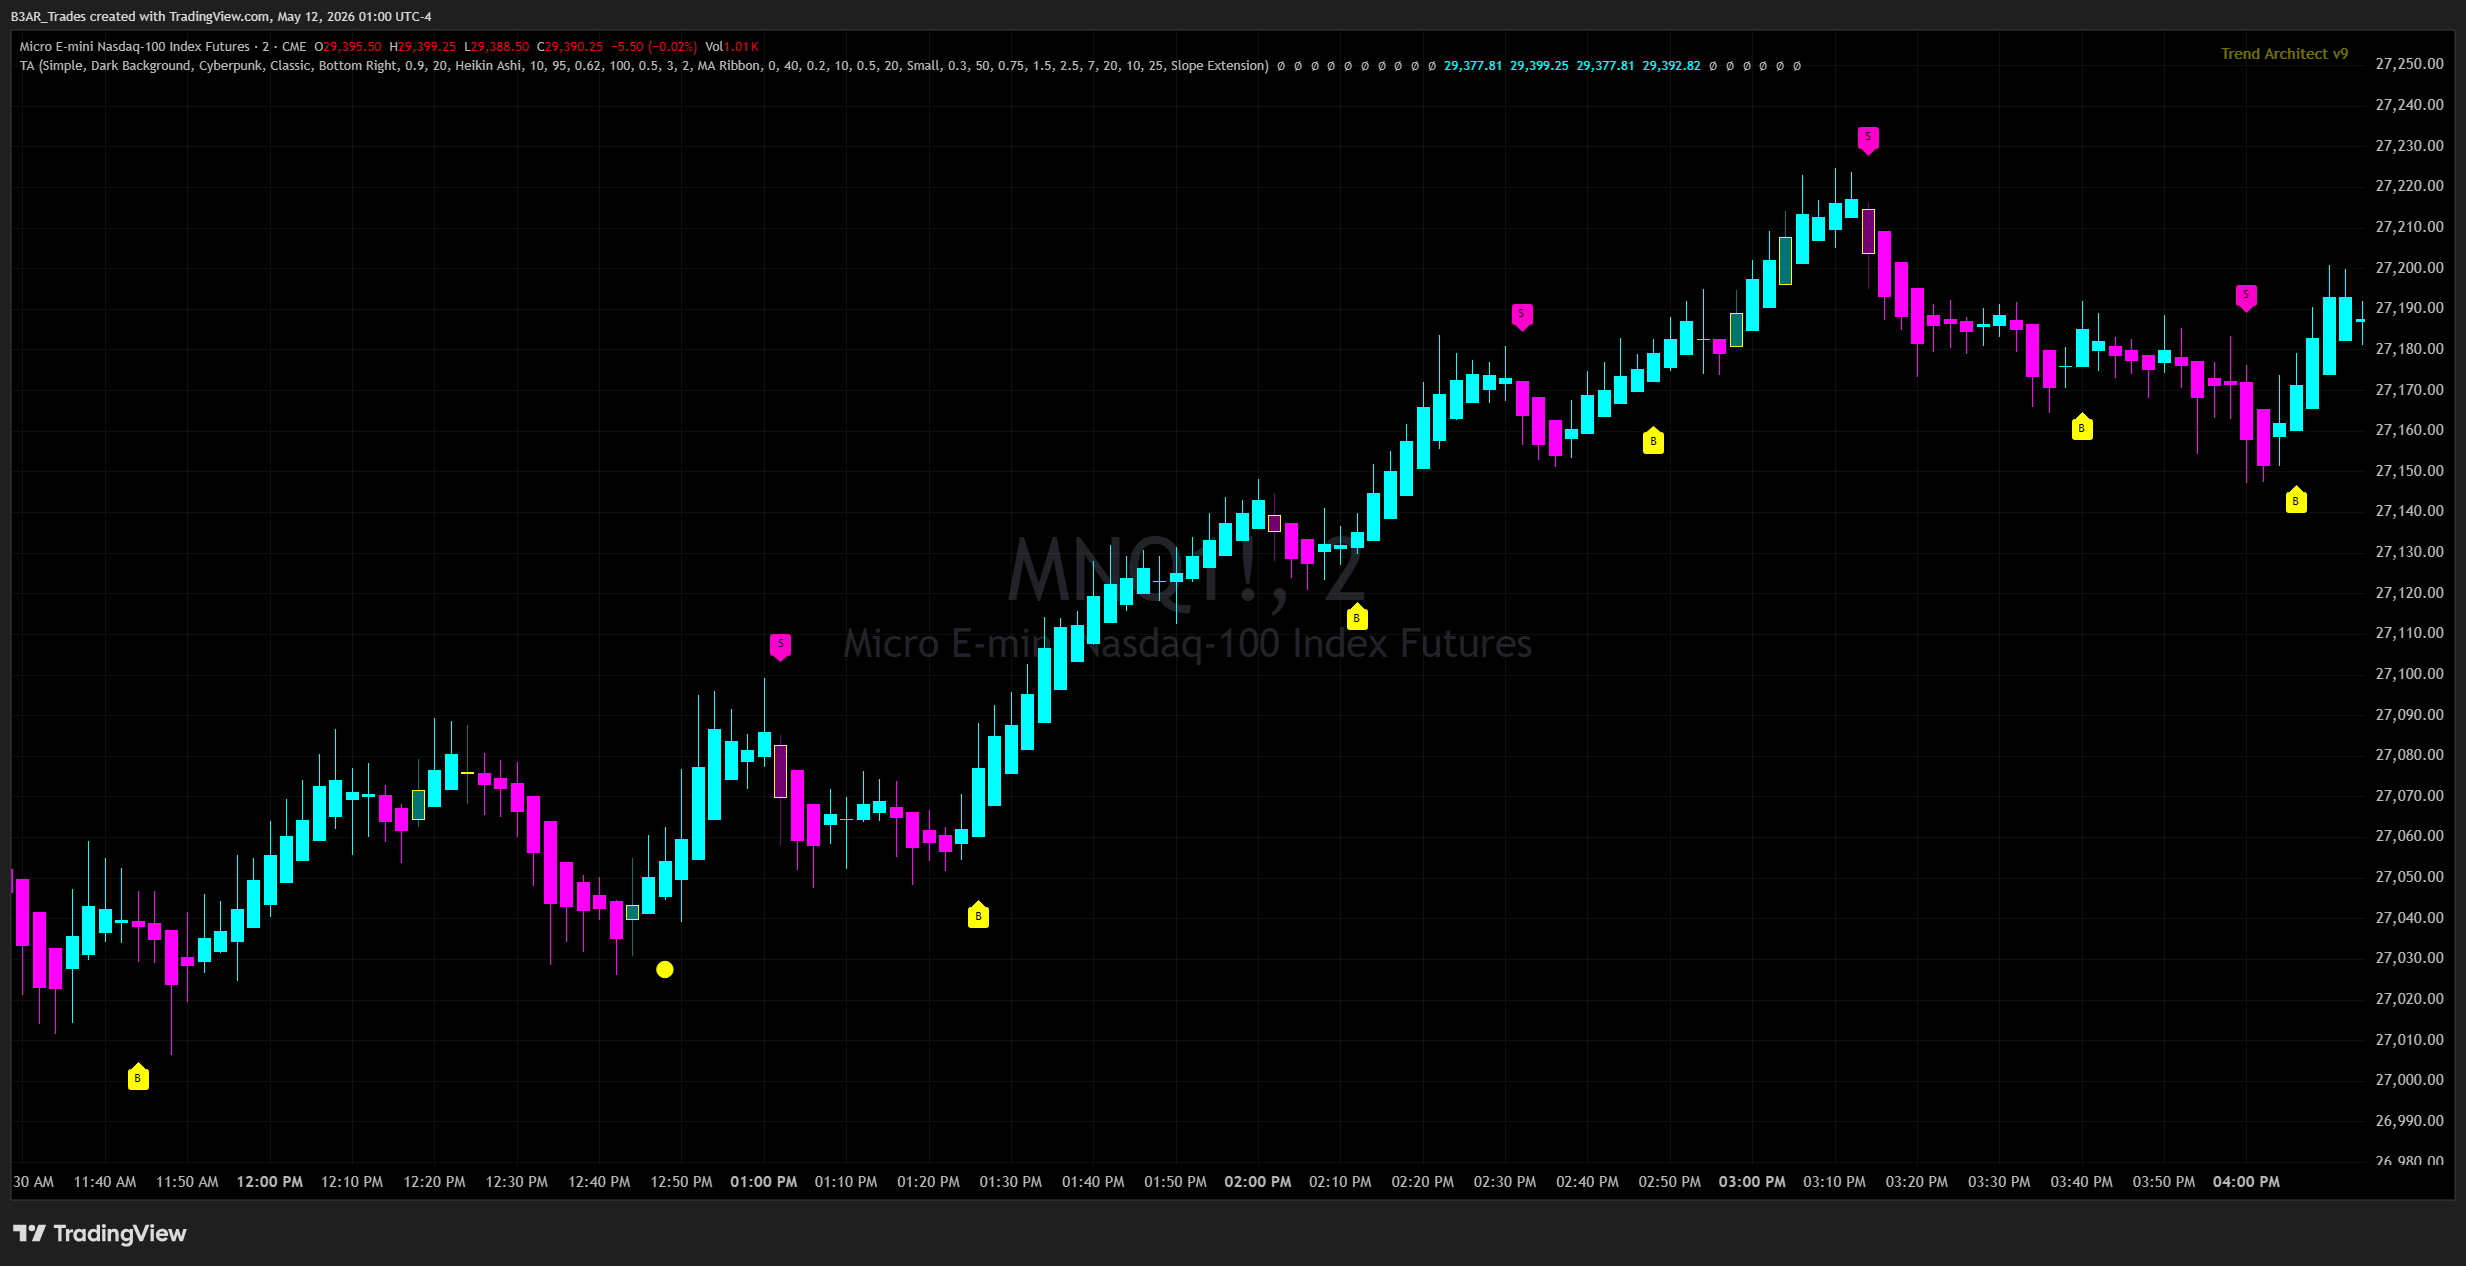Click the 02:00 PM time axis label
The height and width of the screenshot is (1266, 2466).
(x=1258, y=1181)
